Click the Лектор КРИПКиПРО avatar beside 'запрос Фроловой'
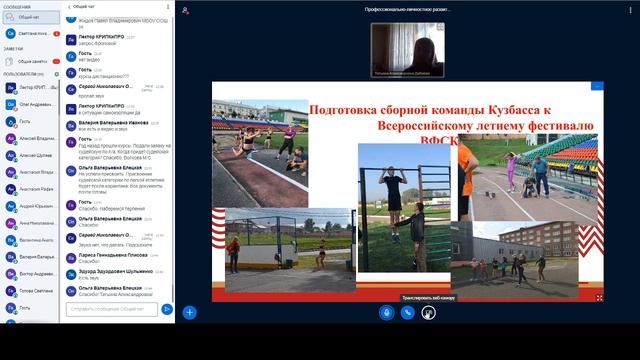The image size is (640, 360). click(71, 40)
